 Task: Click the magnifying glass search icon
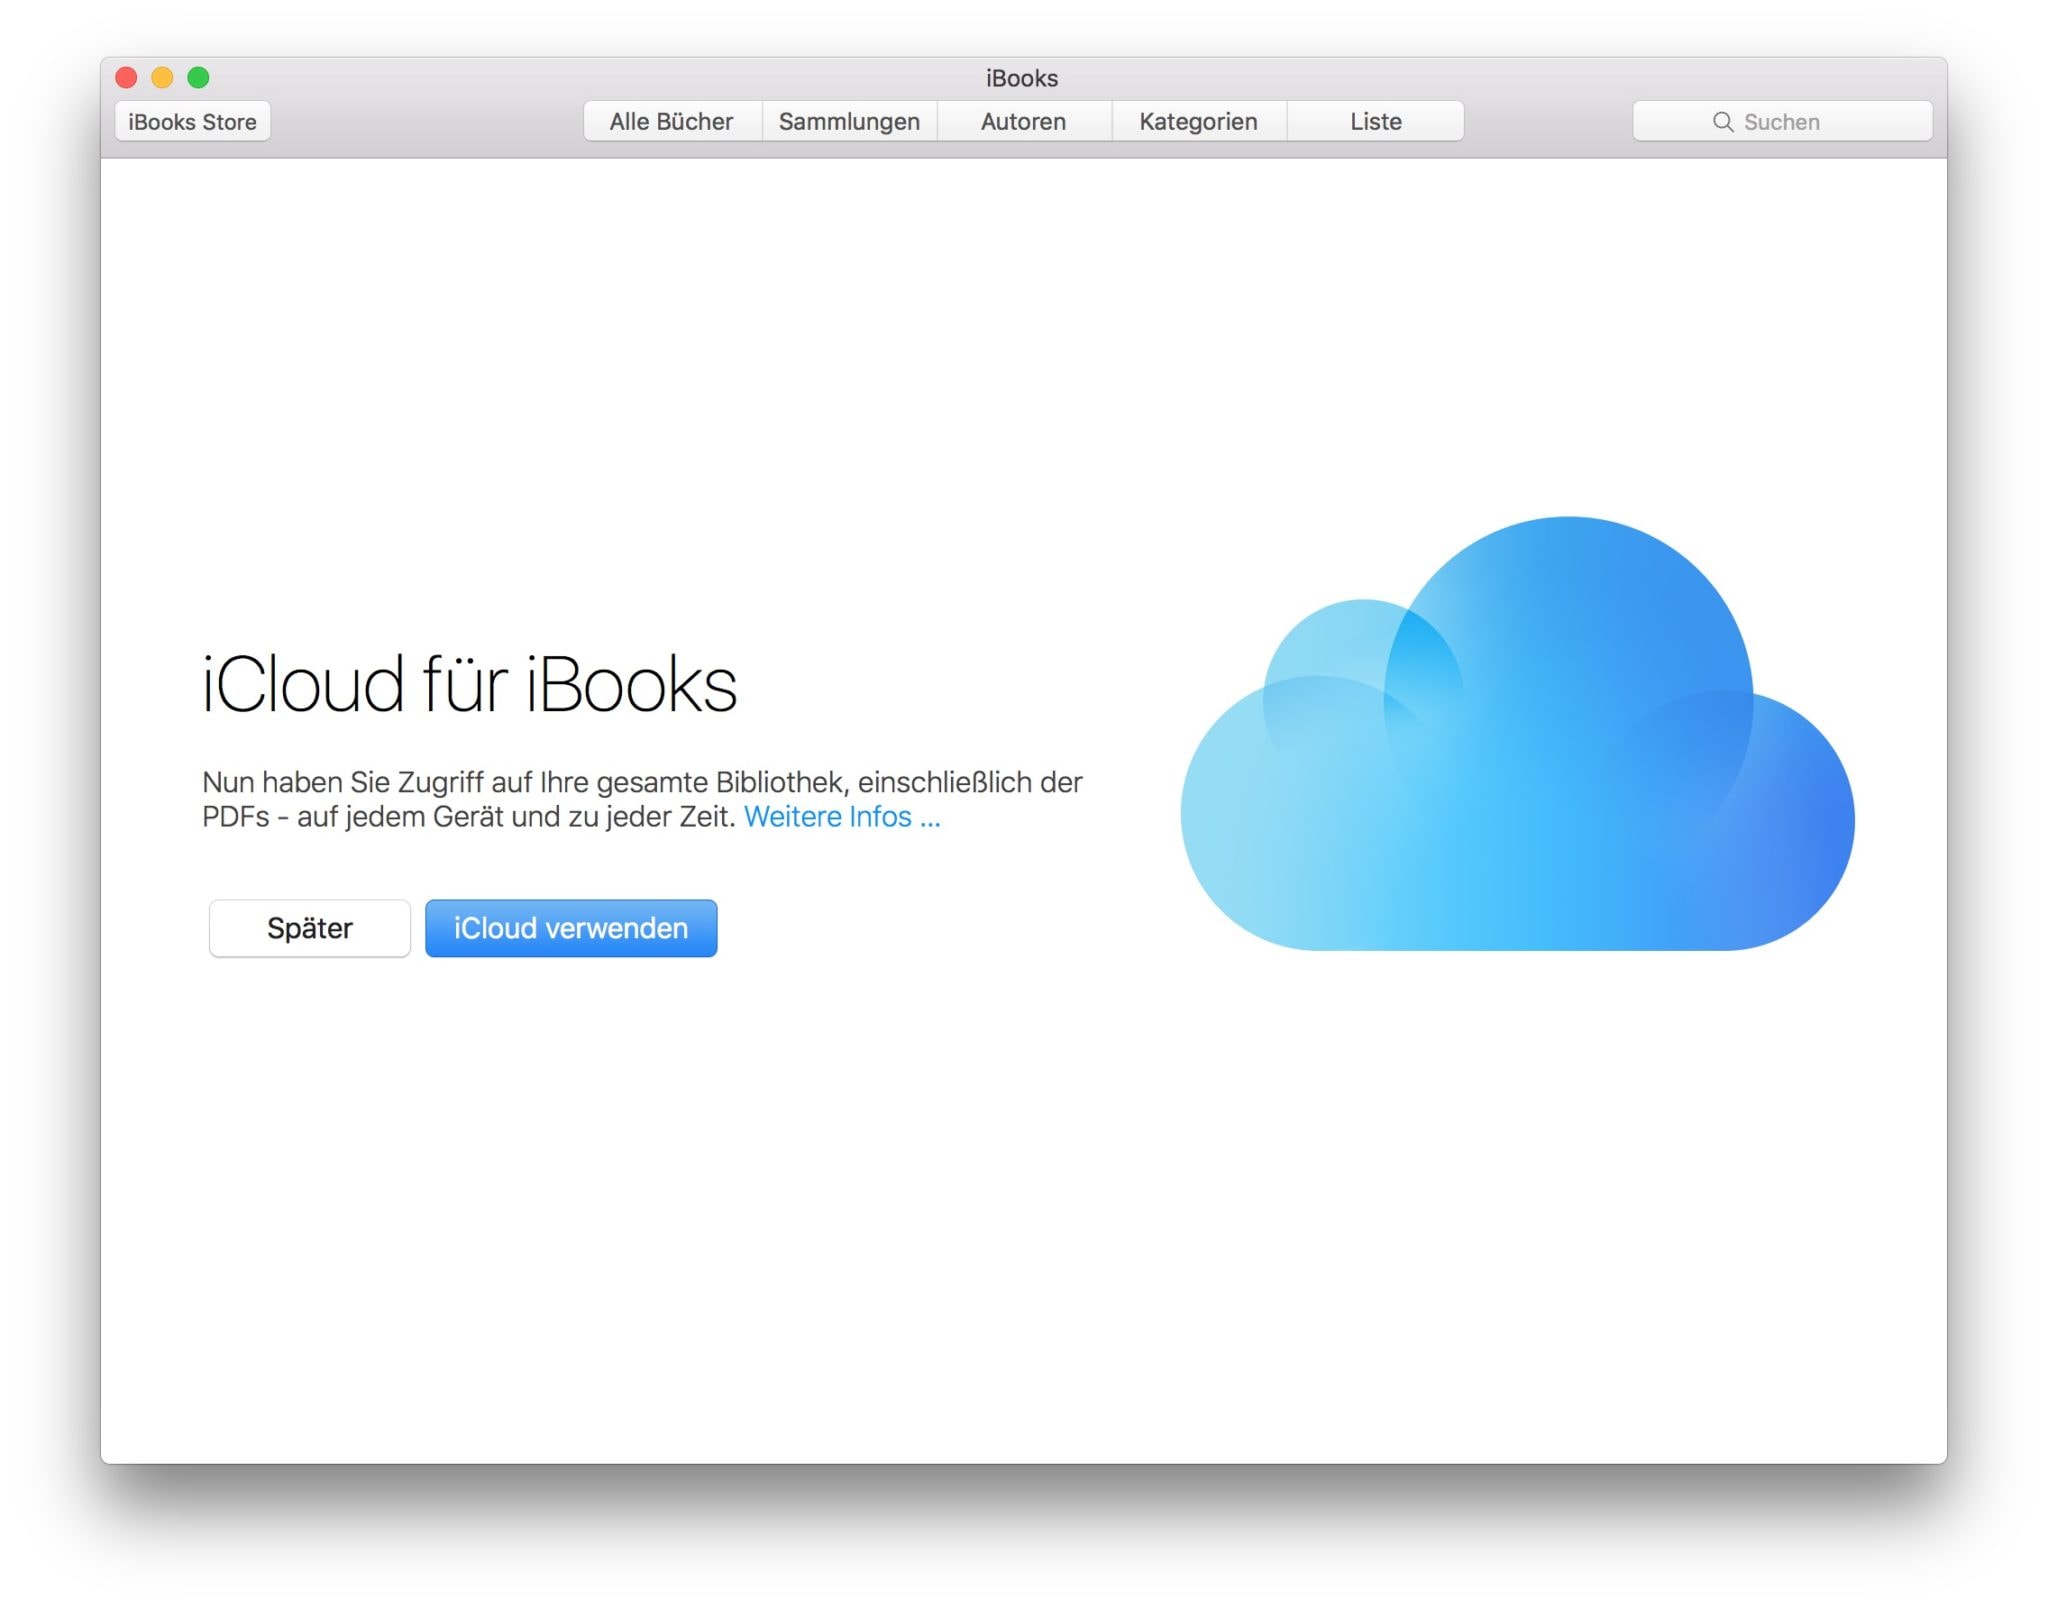[1722, 122]
